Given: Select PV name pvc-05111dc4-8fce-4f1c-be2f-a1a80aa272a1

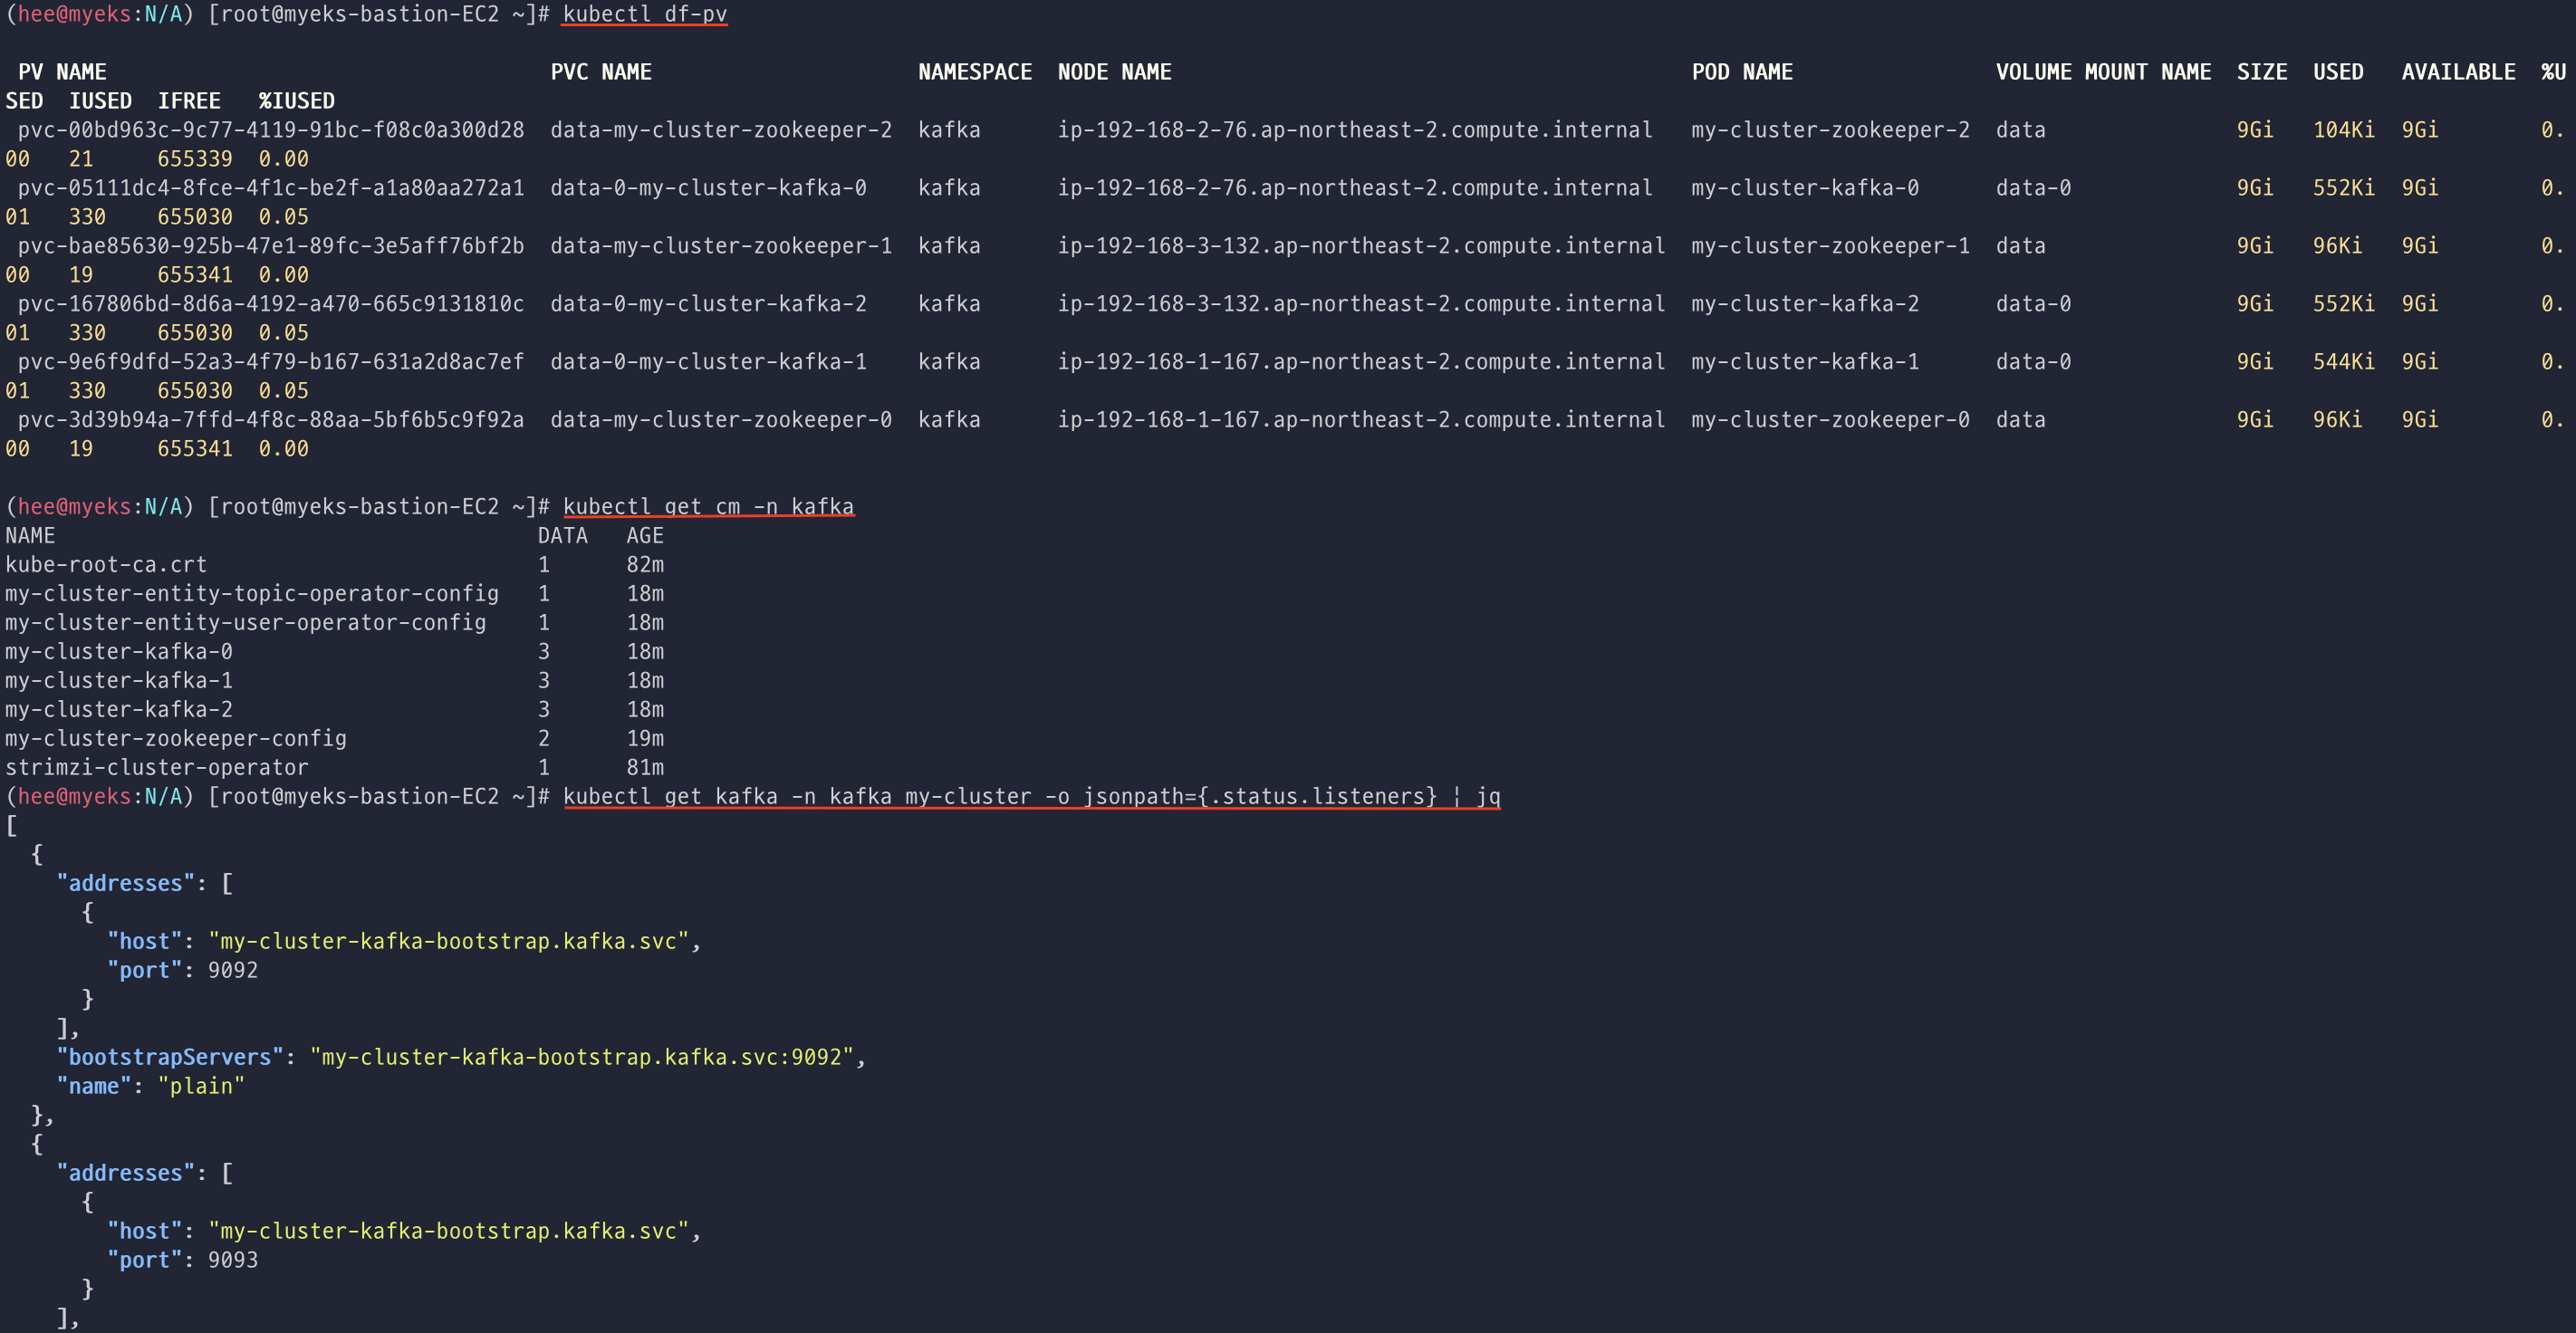Looking at the screenshot, I should [271, 188].
